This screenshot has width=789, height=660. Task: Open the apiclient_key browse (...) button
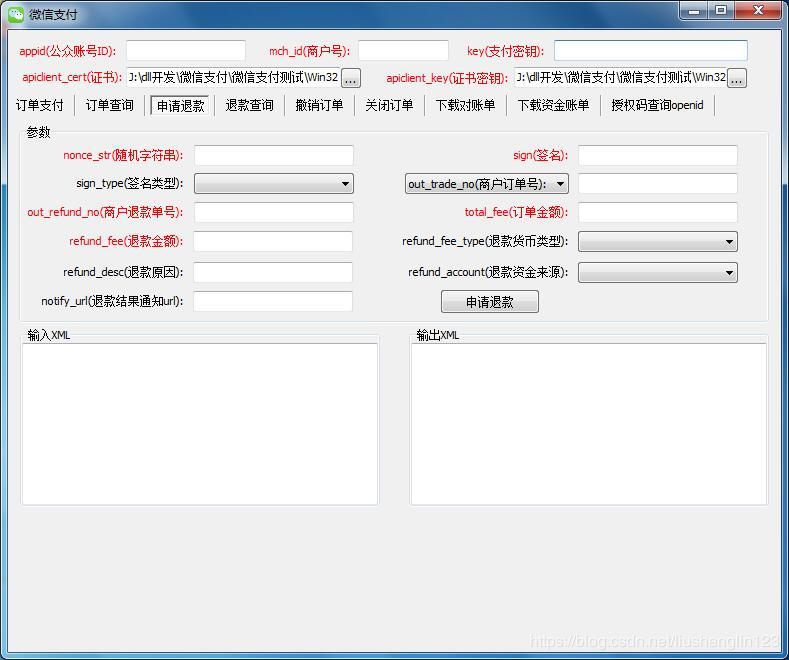(737, 78)
